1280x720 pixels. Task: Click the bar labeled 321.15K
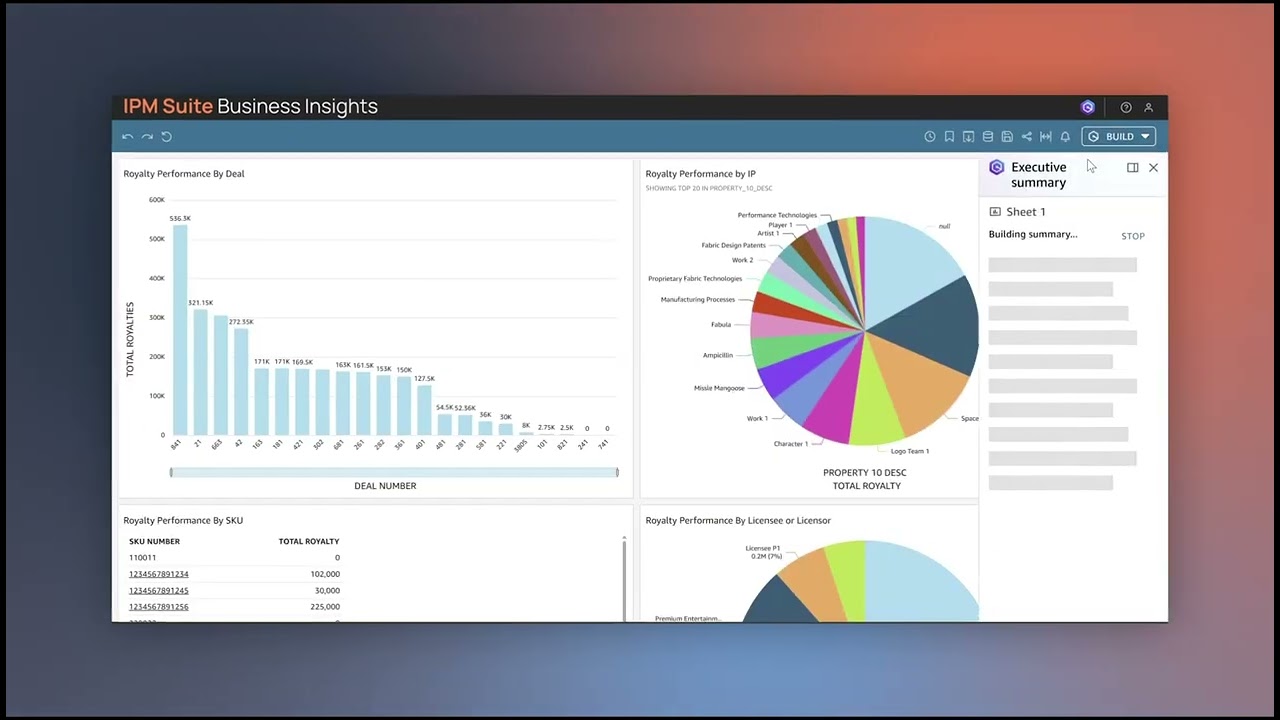point(200,372)
